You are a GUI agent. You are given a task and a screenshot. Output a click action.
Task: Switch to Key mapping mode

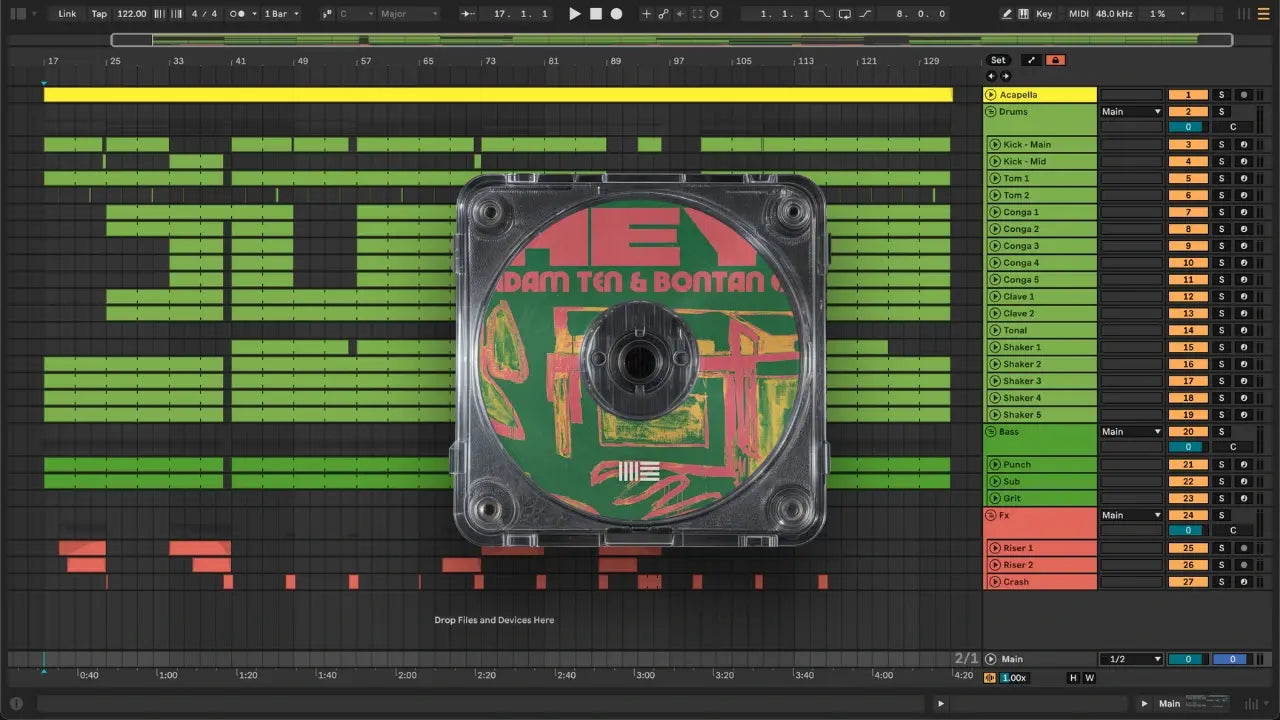[x=1044, y=14]
